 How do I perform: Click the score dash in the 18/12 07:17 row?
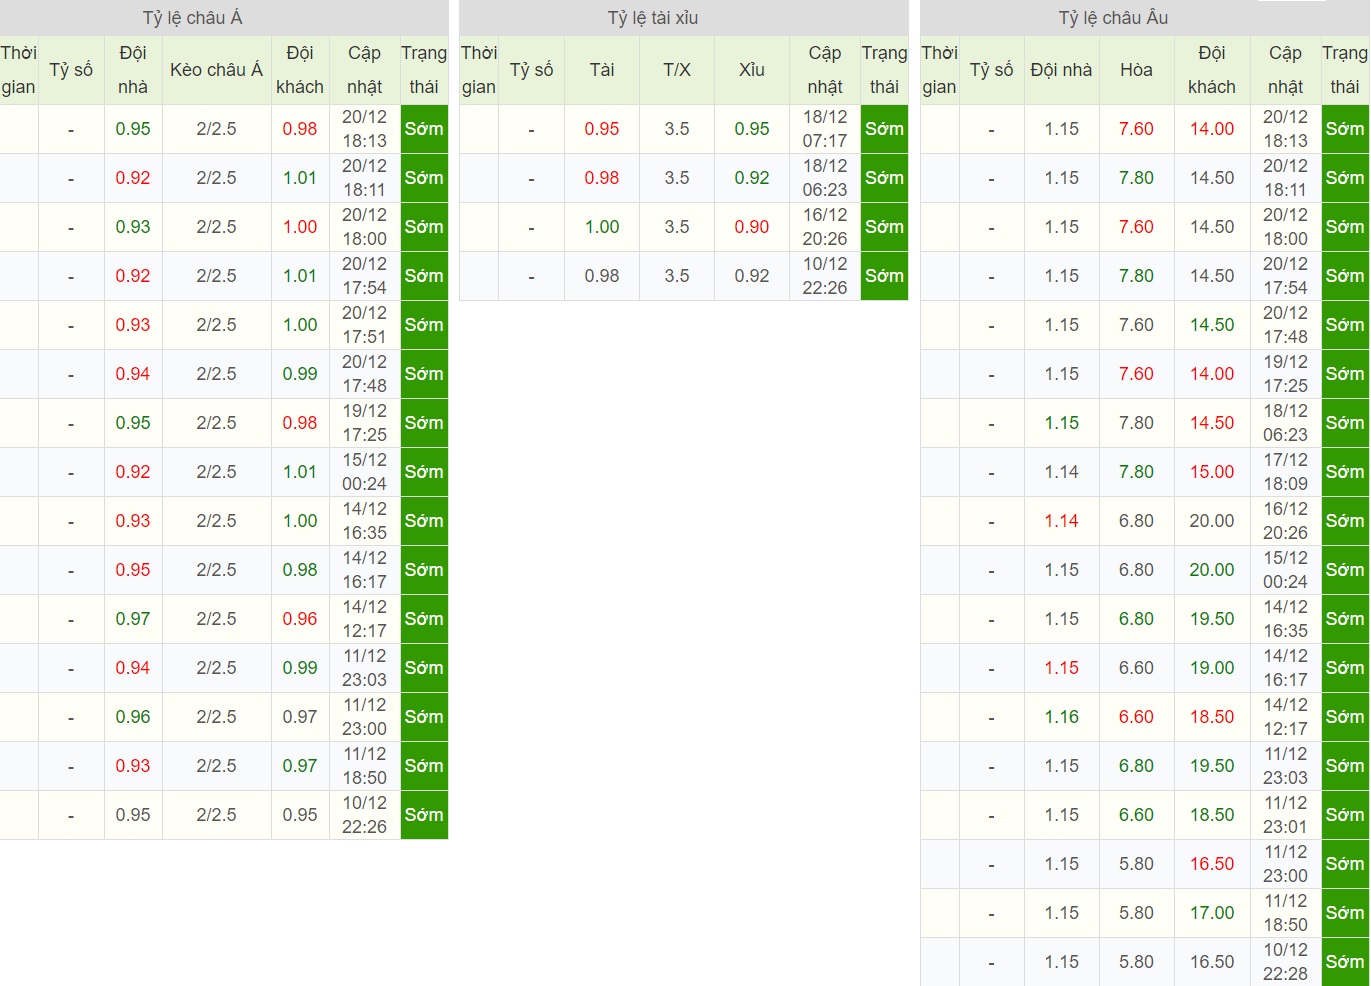(x=531, y=129)
